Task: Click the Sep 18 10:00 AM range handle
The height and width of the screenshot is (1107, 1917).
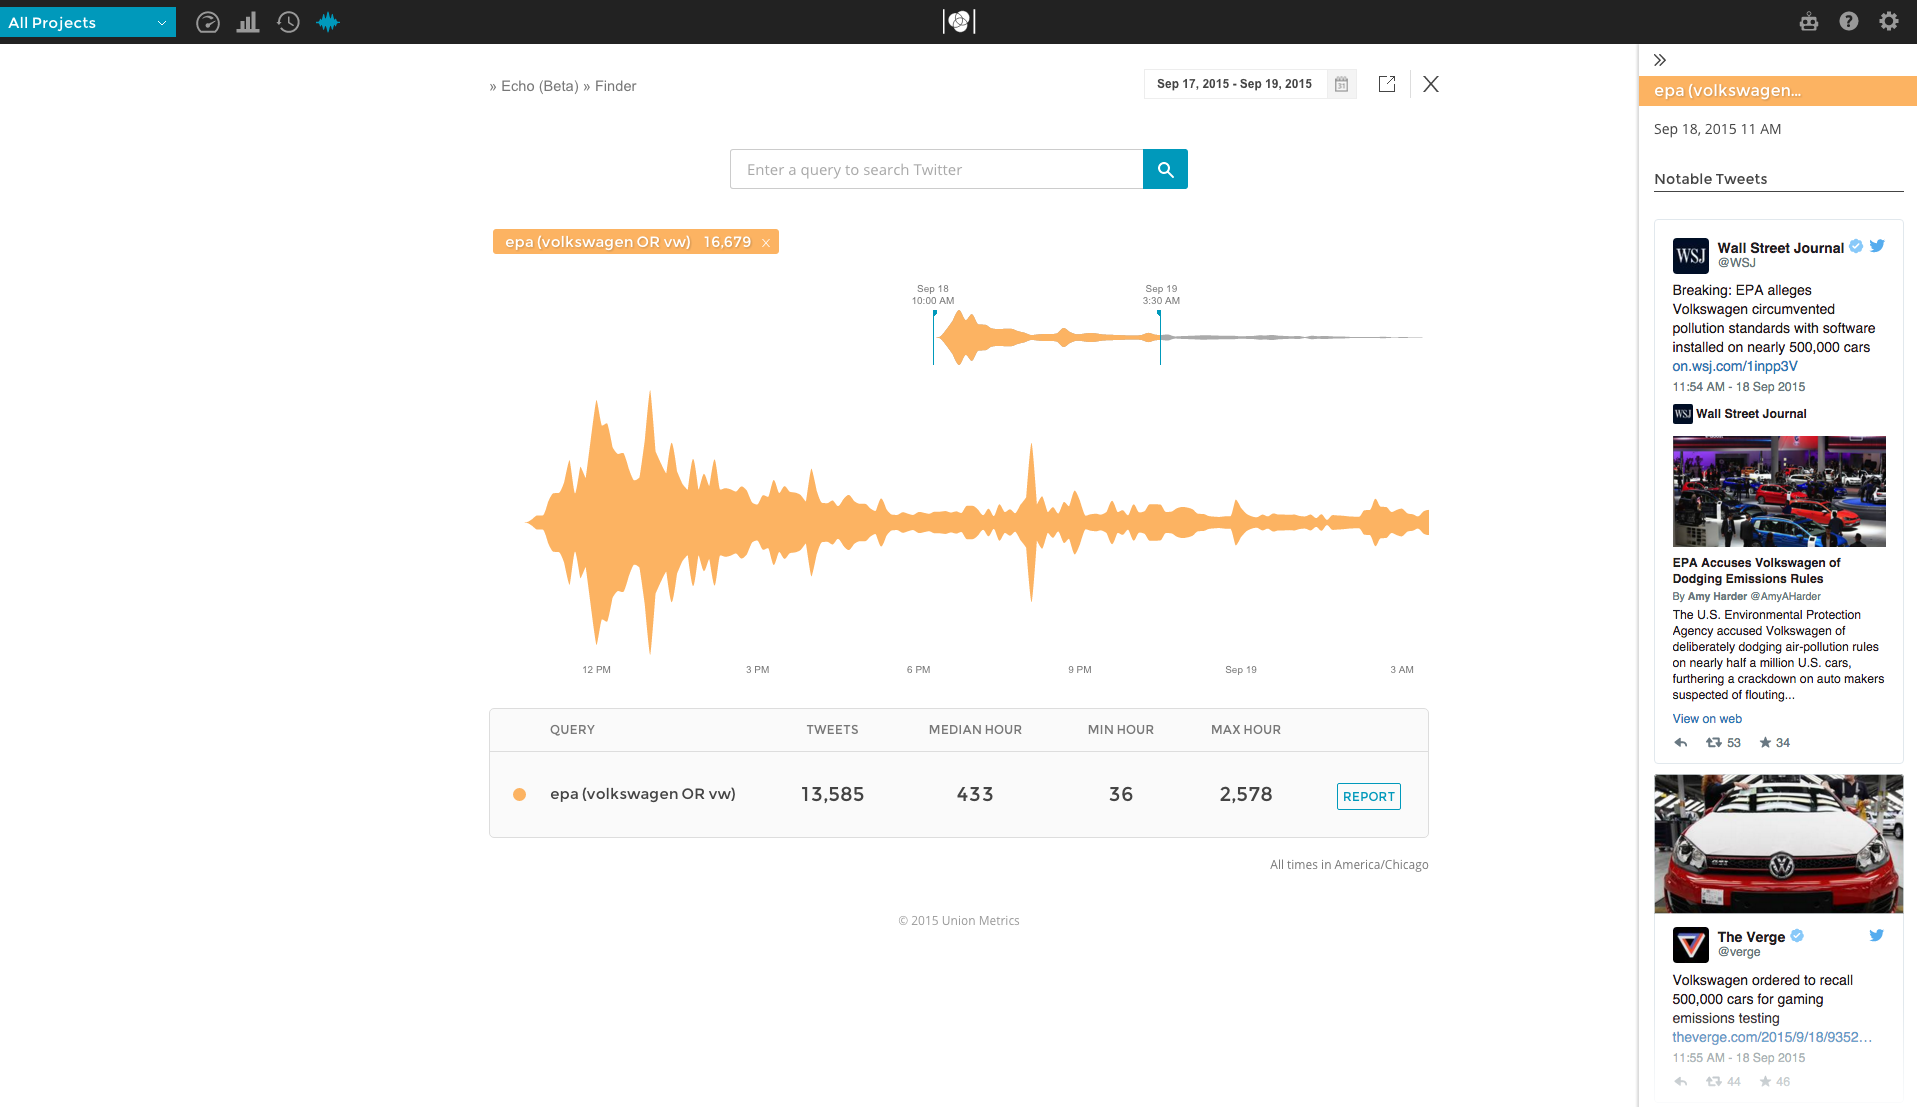Action: tap(934, 337)
